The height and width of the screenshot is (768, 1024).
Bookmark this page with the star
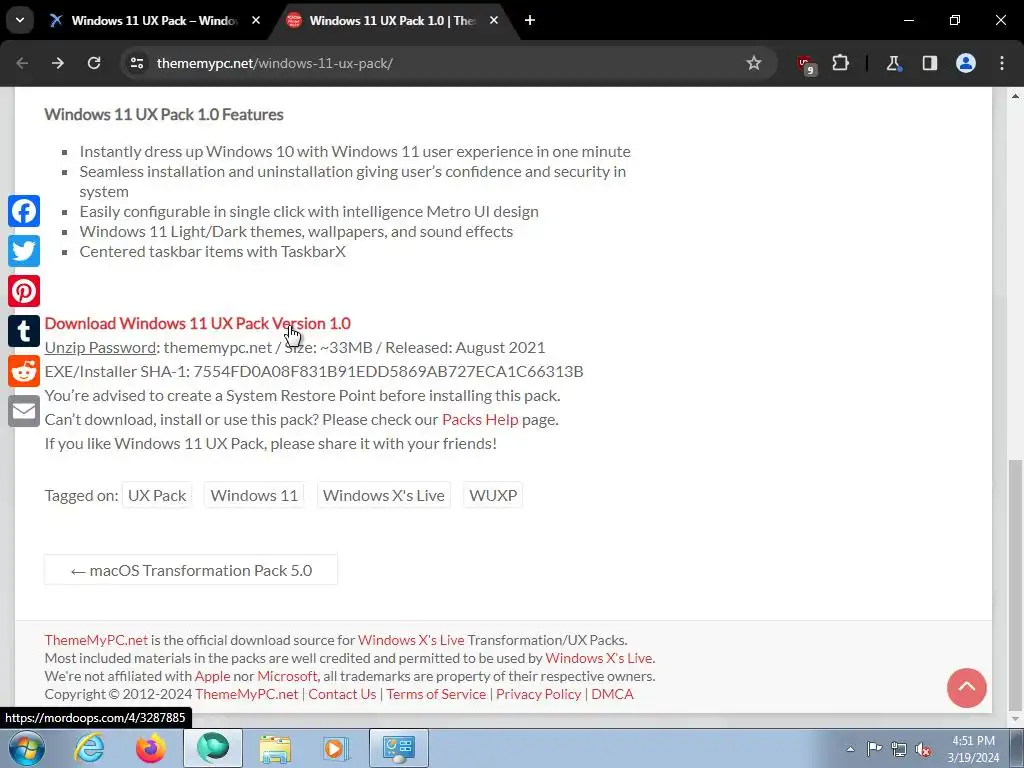click(754, 63)
